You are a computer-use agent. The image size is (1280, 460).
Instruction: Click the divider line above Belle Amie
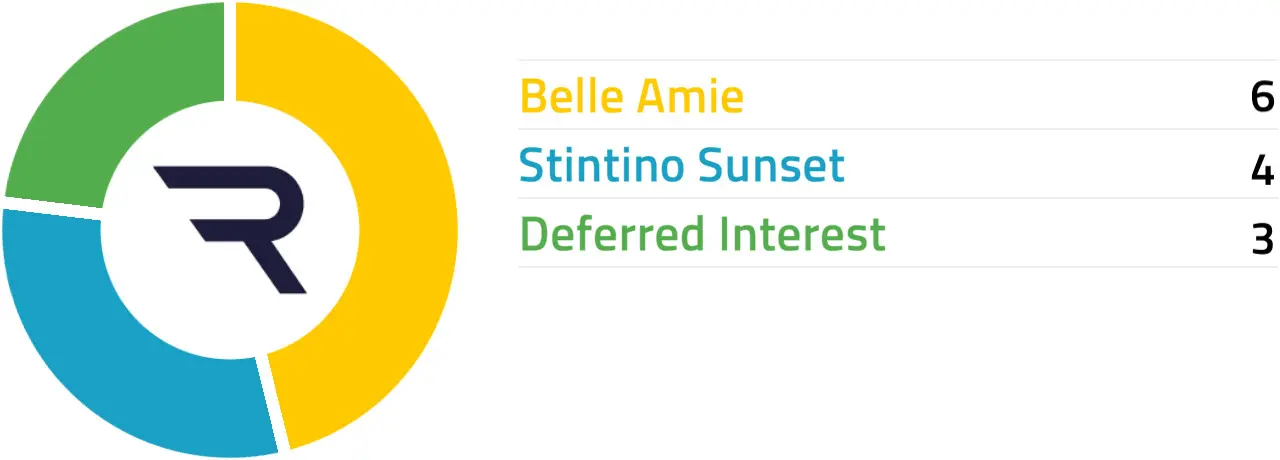coord(898,60)
